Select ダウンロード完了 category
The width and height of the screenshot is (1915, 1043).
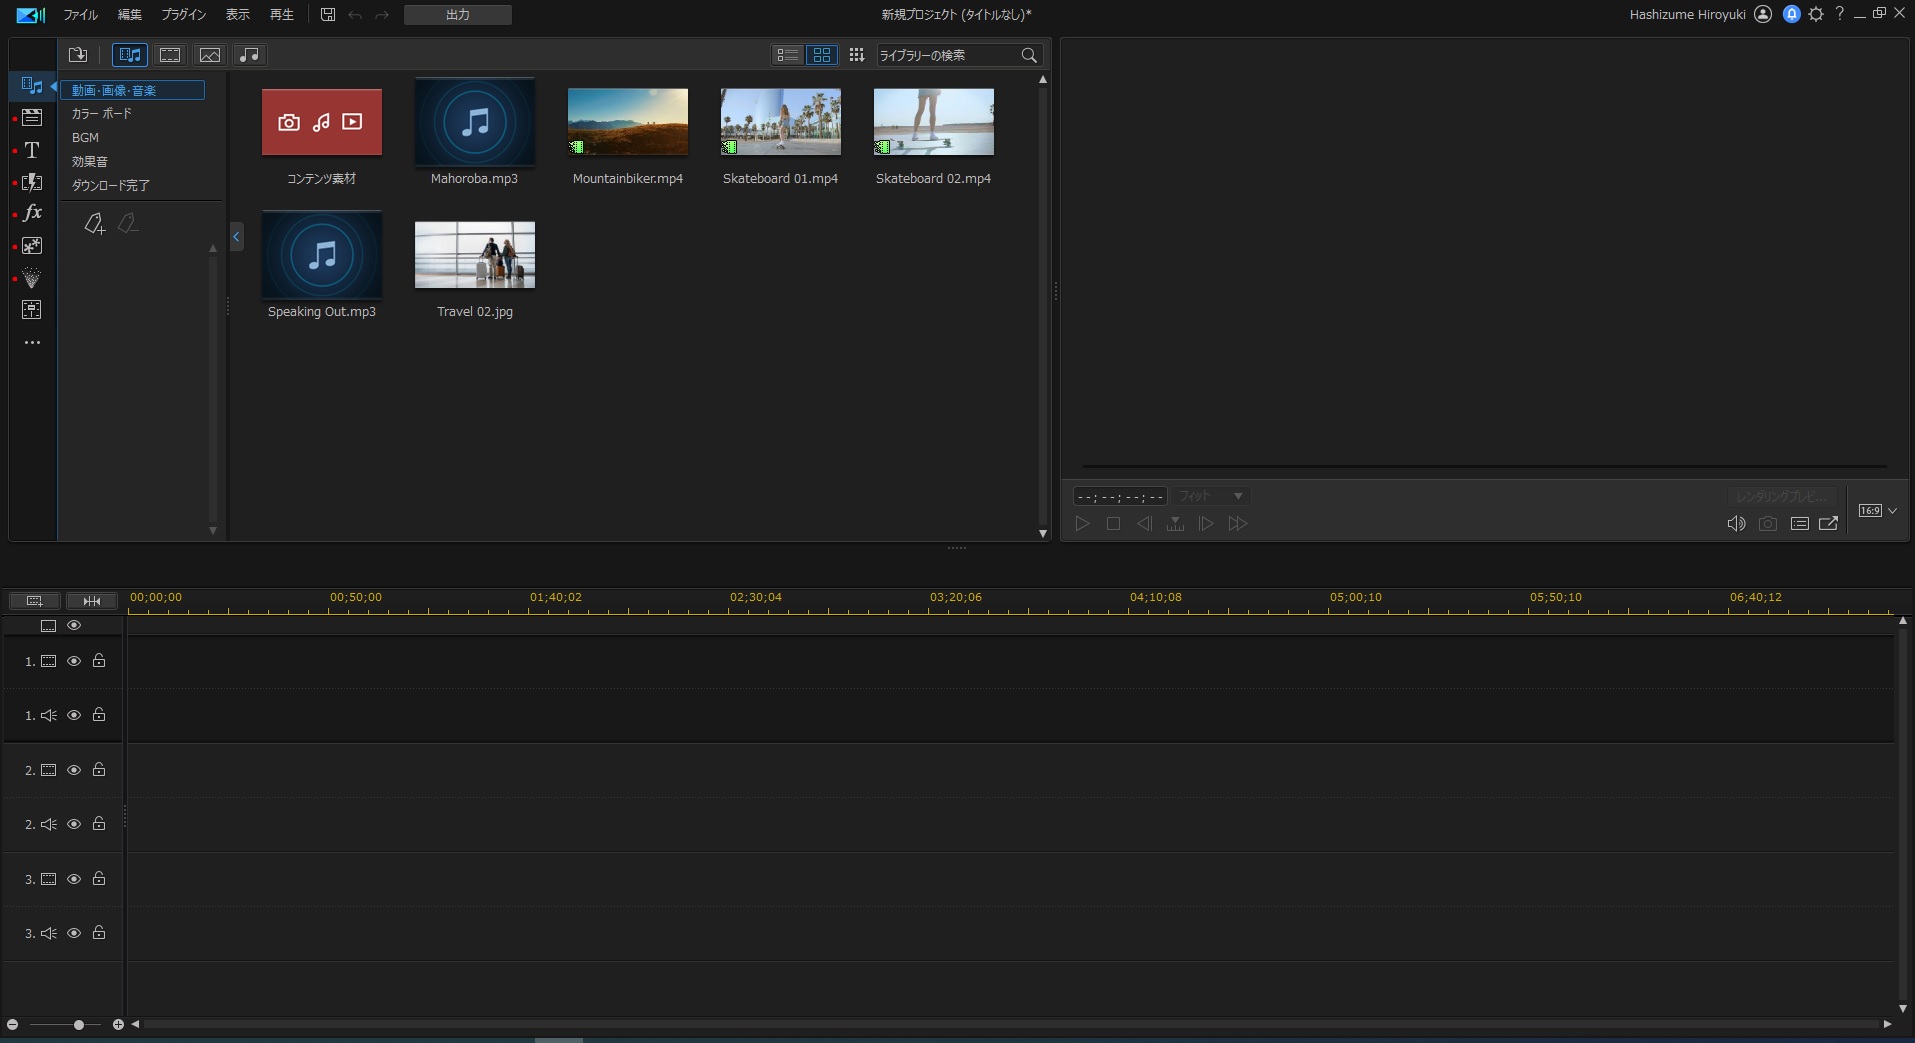pos(111,186)
